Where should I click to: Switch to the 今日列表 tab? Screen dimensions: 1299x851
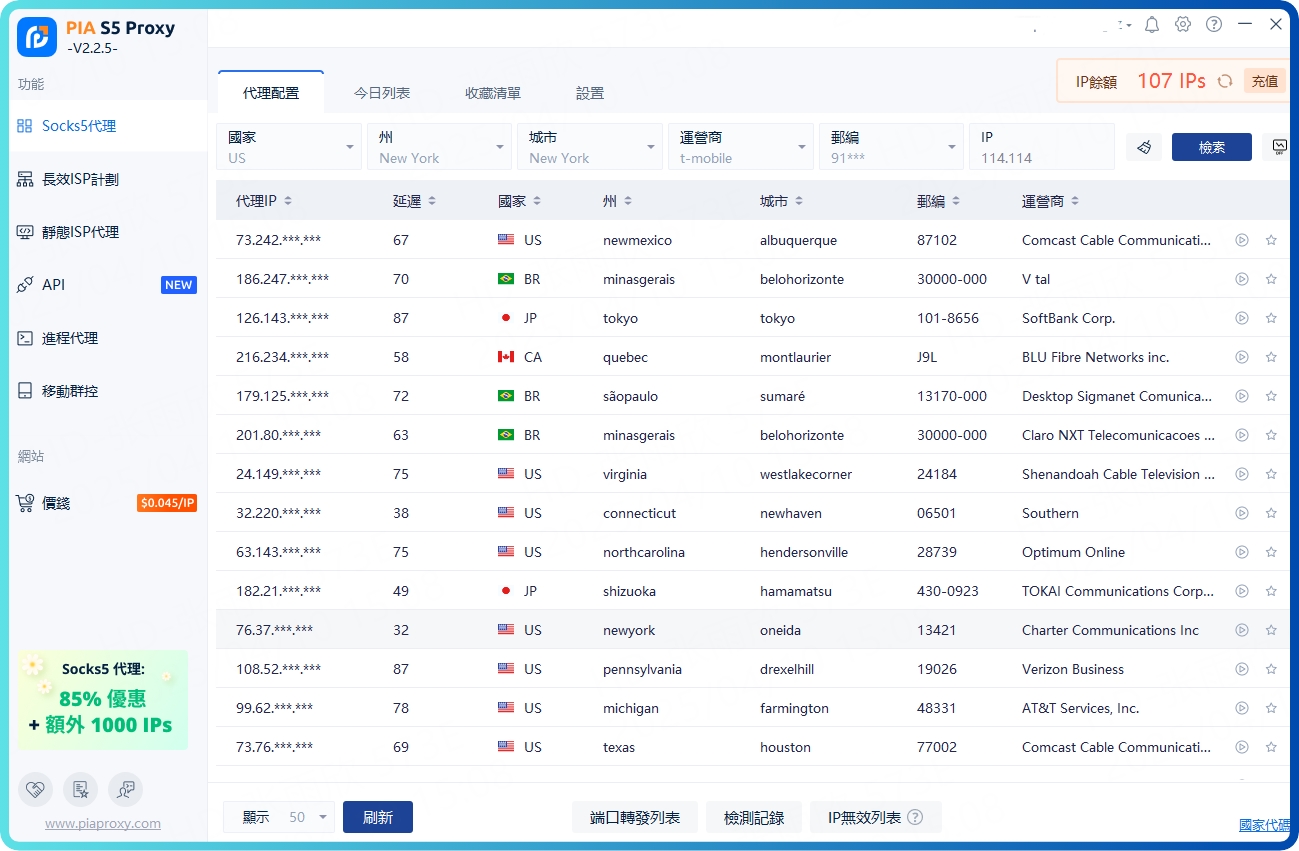click(382, 93)
